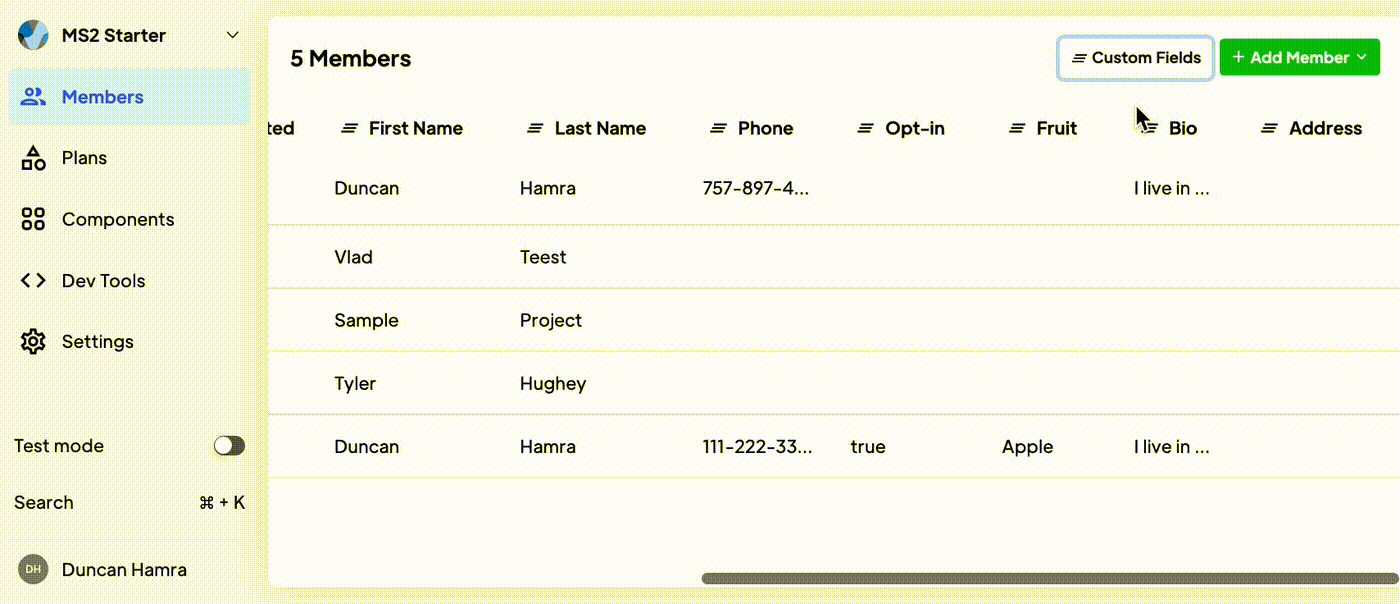Click the Settings gear icon
The width and height of the screenshot is (1400, 604).
[33, 342]
